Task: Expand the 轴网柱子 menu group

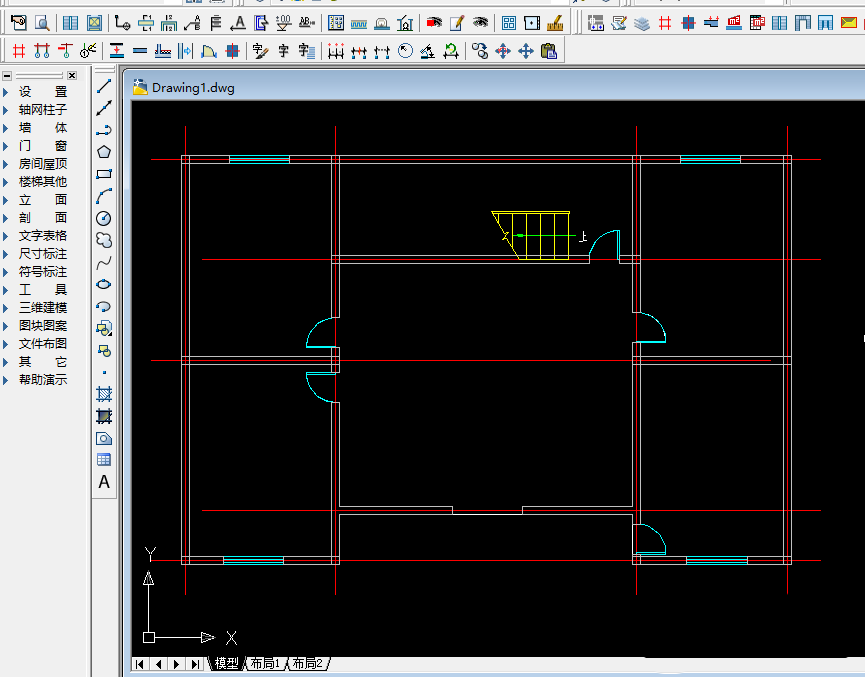Action: (x=42, y=110)
